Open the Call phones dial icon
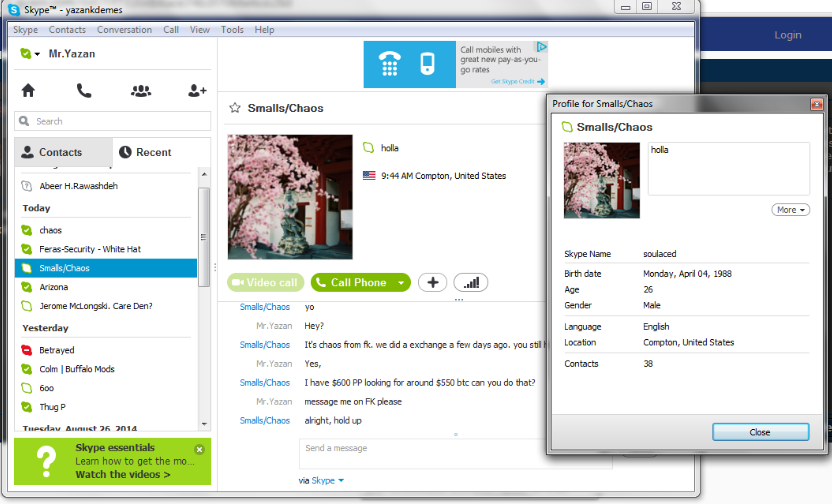The image size is (832, 504). point(84,91)
